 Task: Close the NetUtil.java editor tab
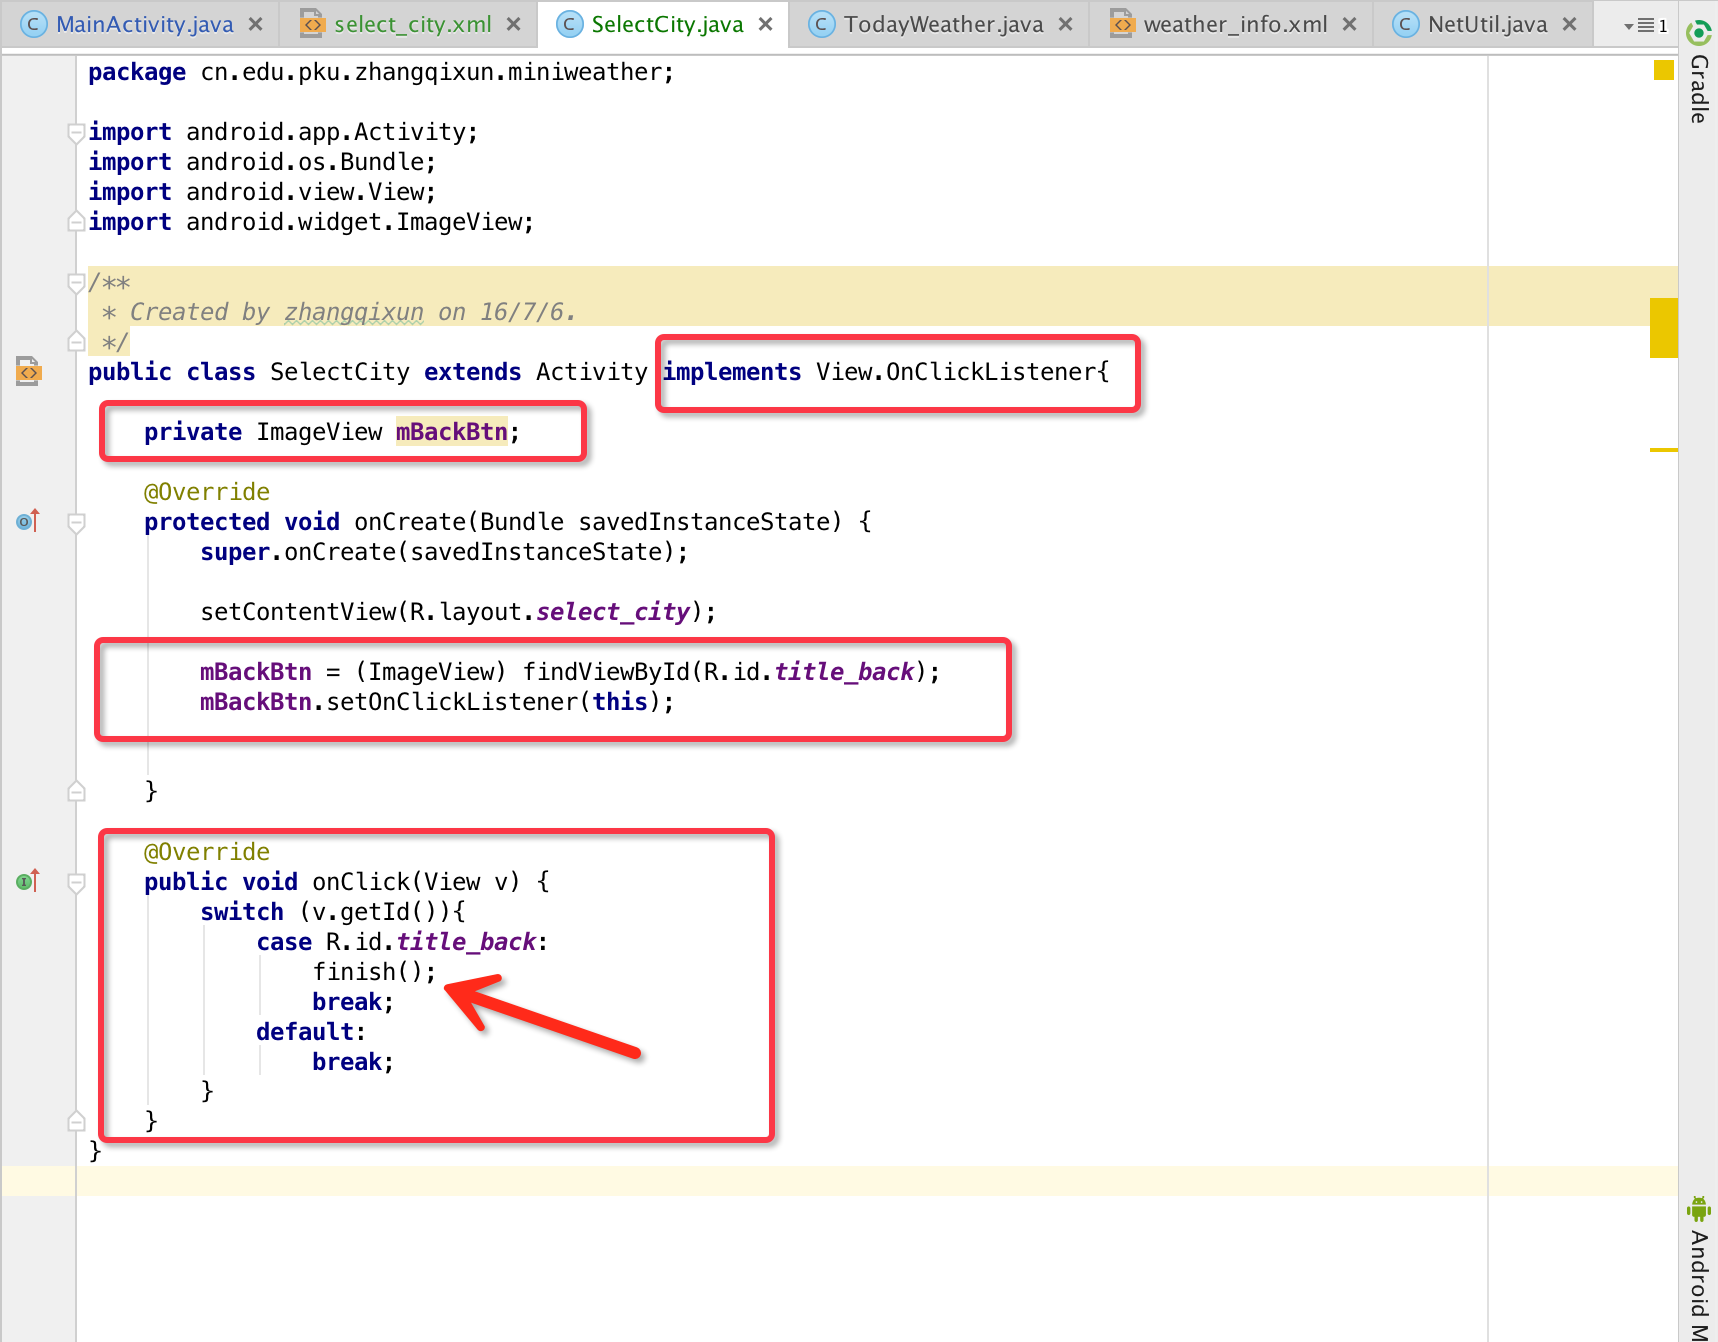click(x=1569, y=24)
